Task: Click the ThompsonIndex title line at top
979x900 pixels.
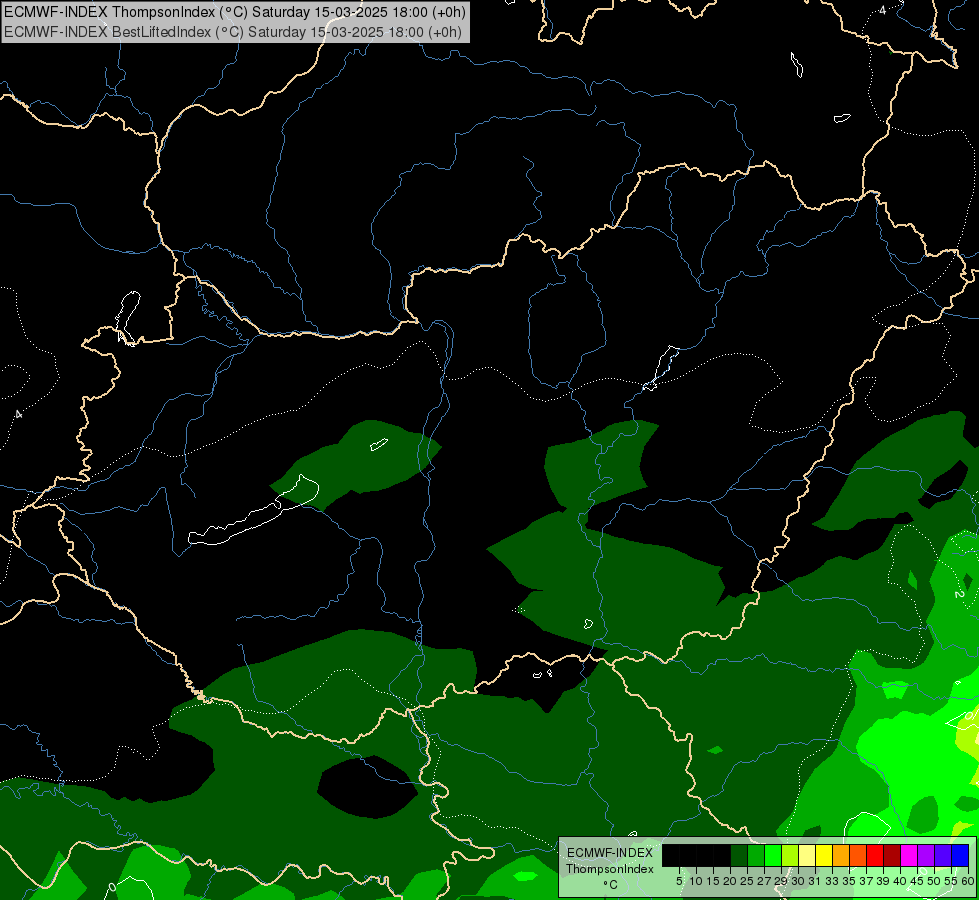Action: [235, 12]
